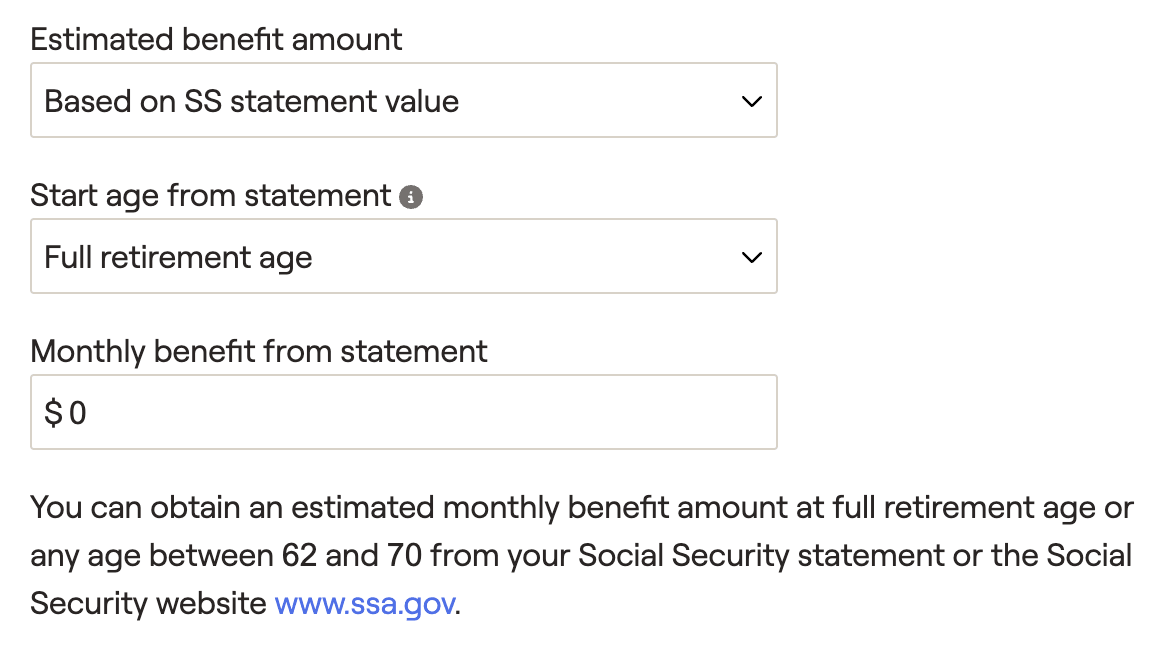Click the 'Monthly benefit from statement' label
1176x646 pixels.
pyautogui.click(x=259, y=352)
